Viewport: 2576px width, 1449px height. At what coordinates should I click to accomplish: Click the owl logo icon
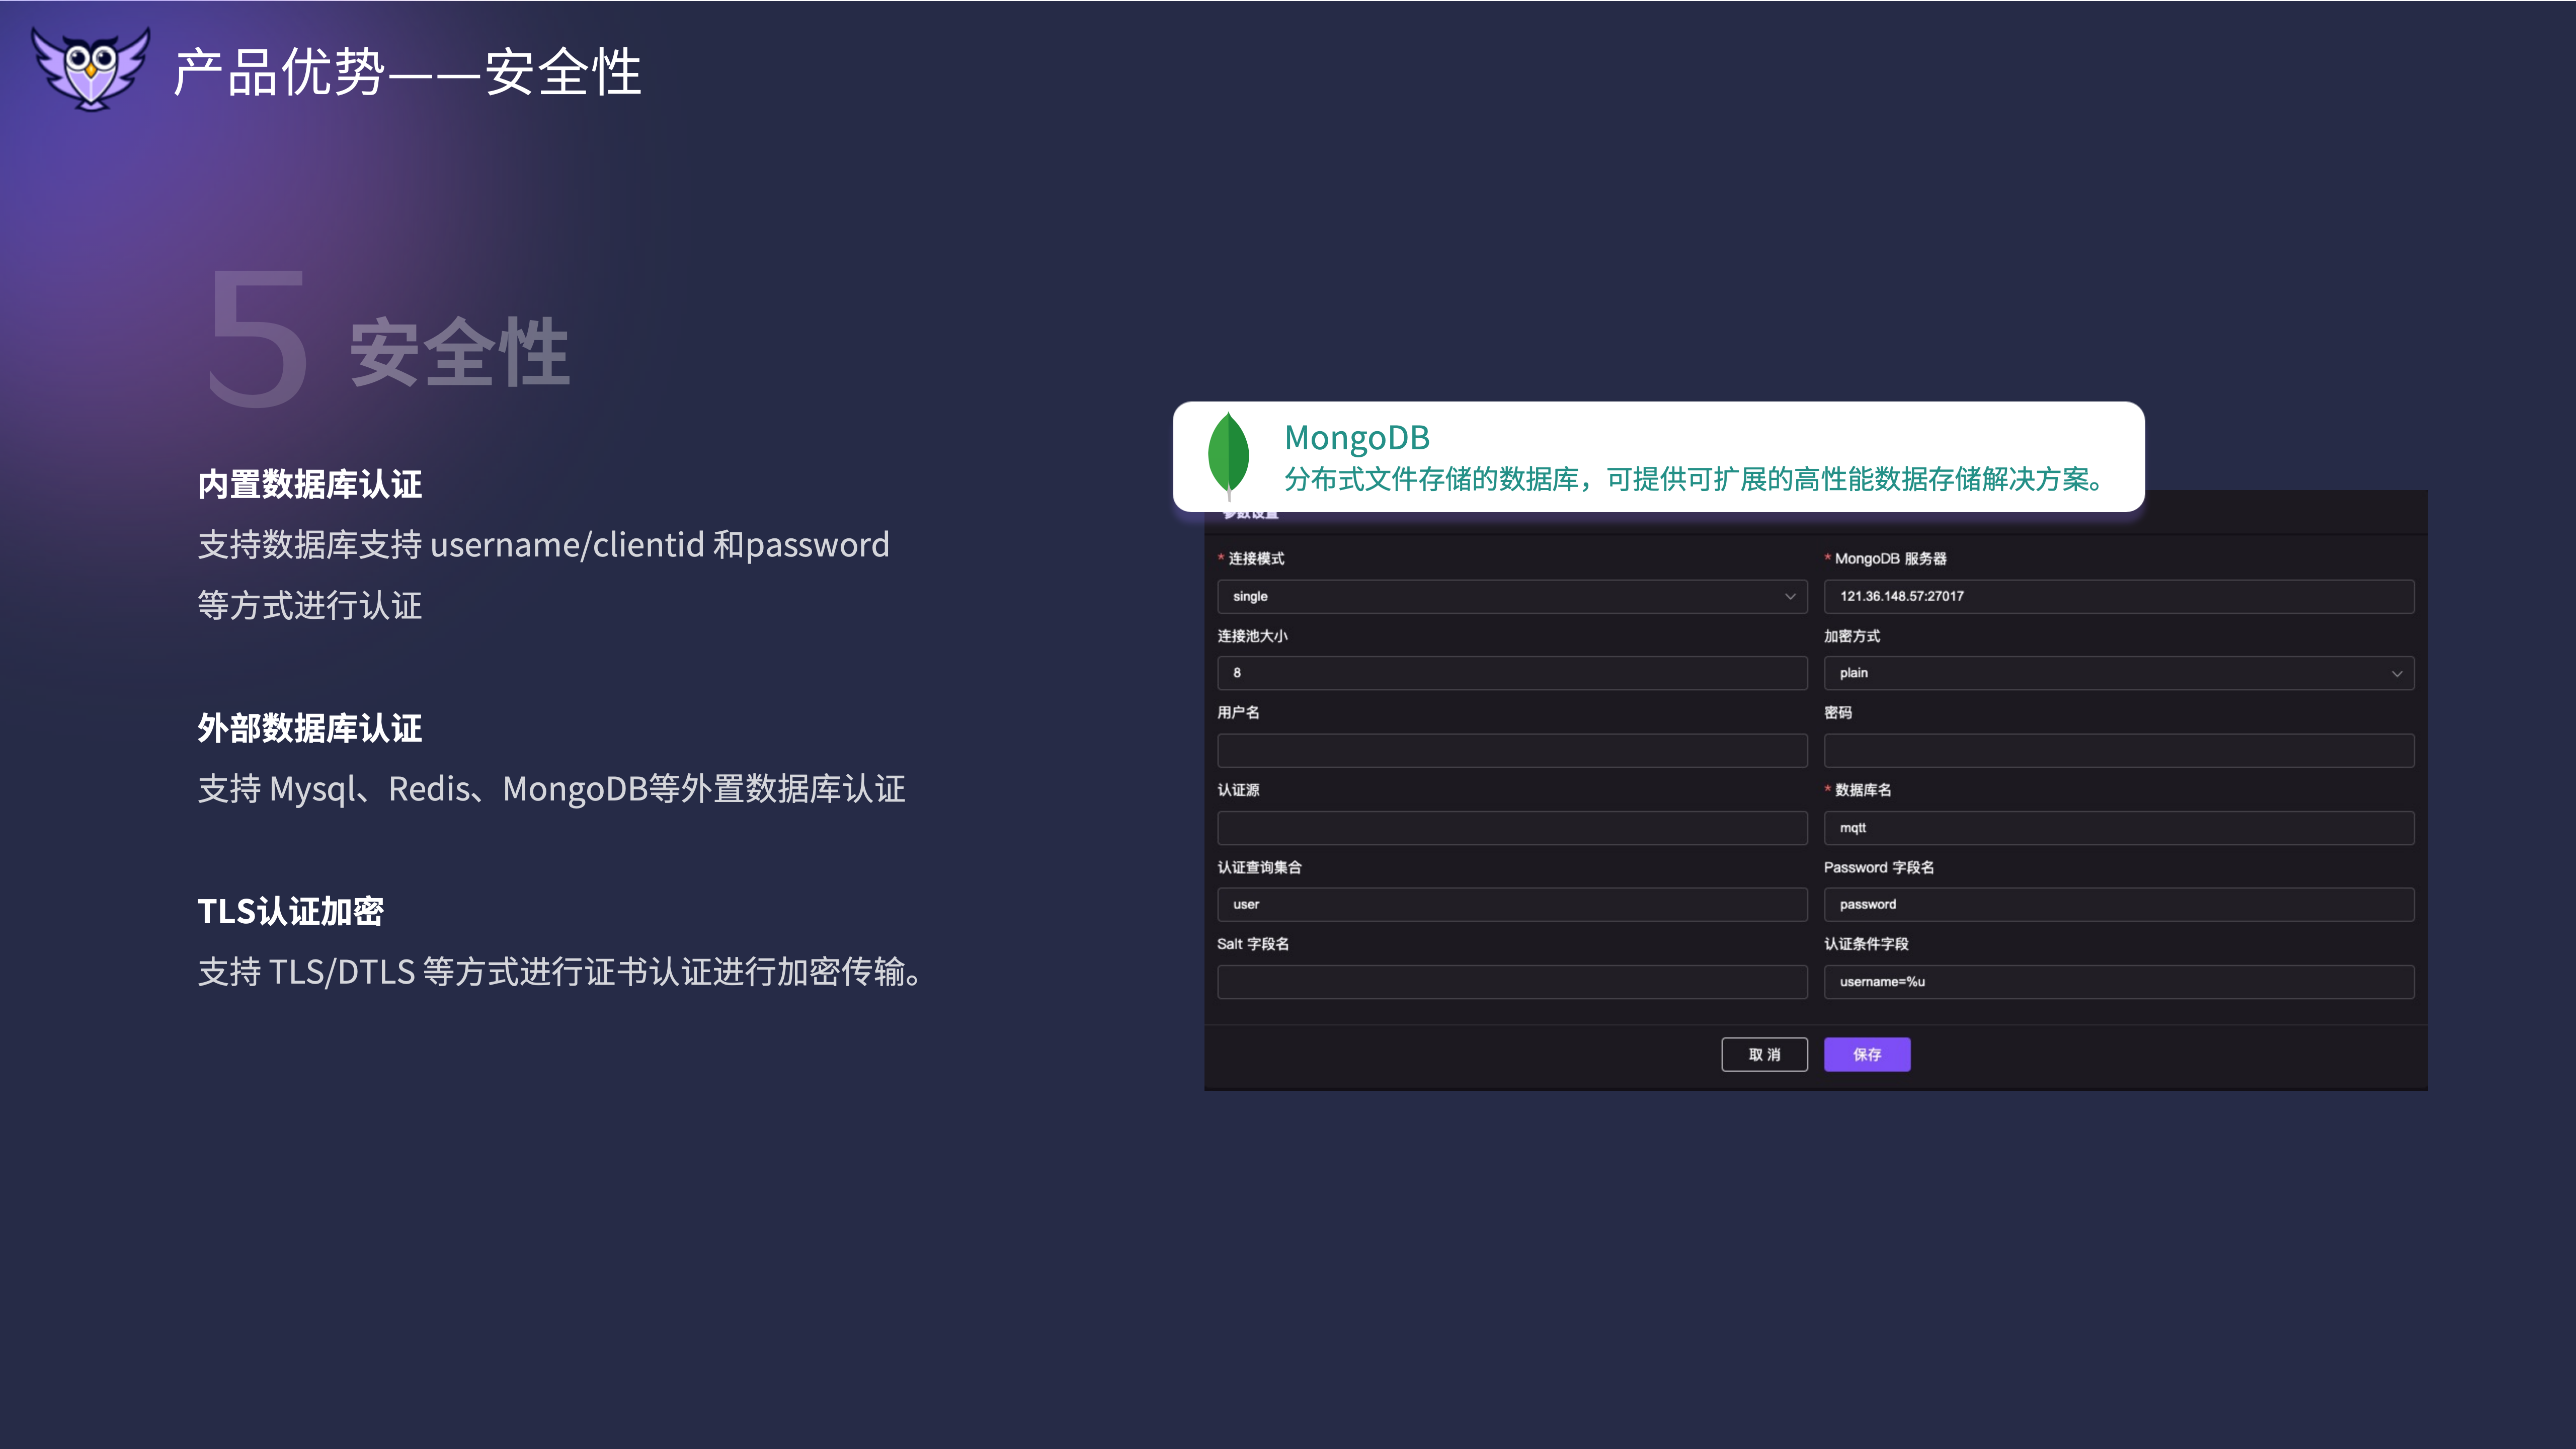point(91,68)
